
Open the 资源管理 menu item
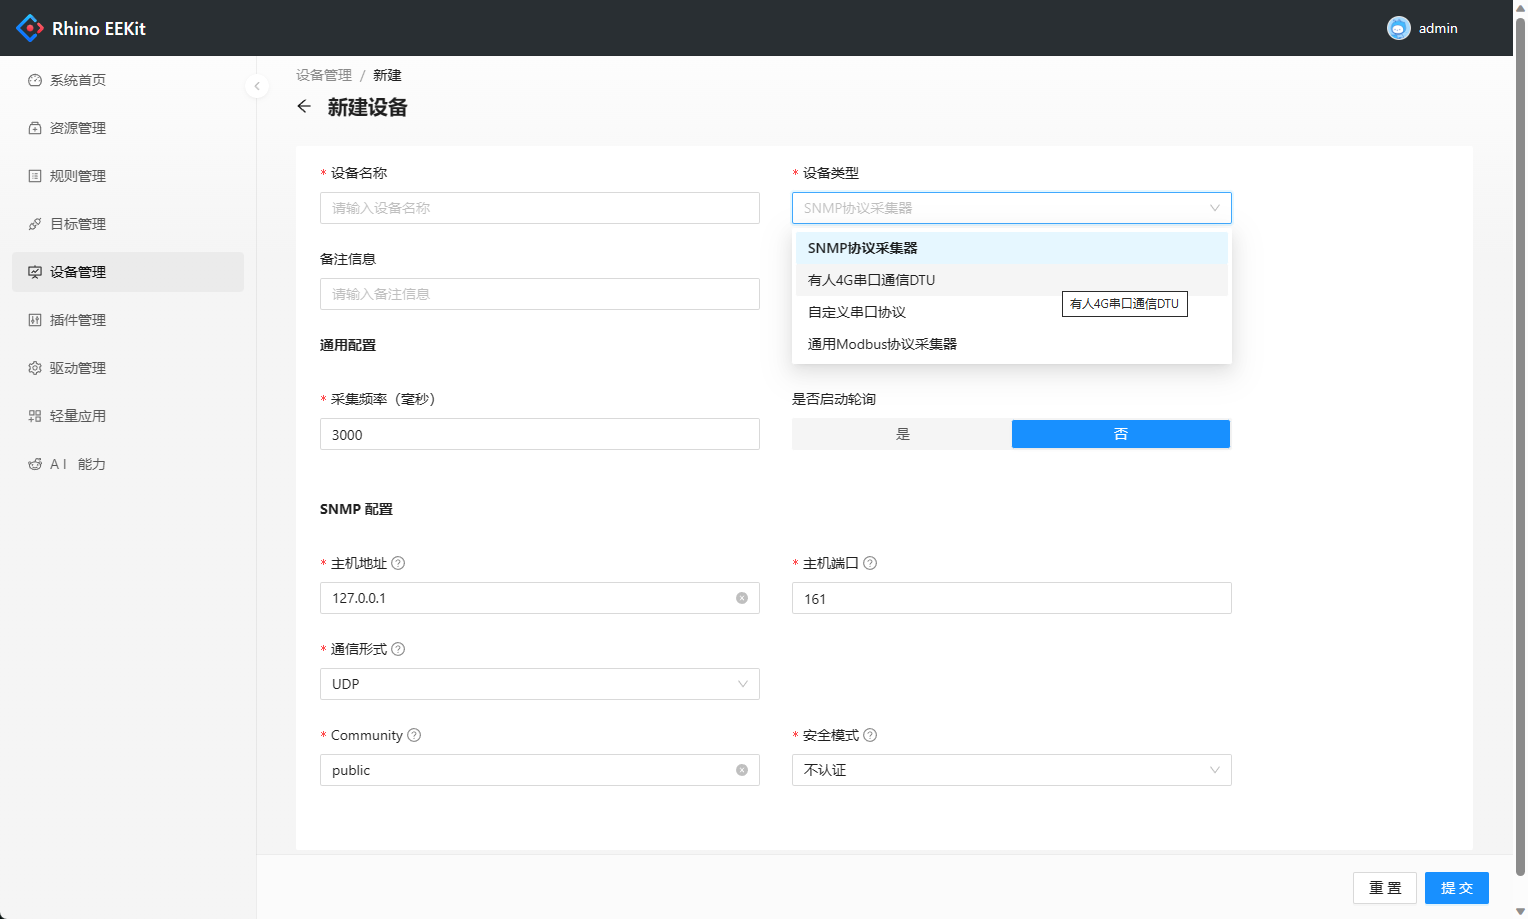click(128, 128)
